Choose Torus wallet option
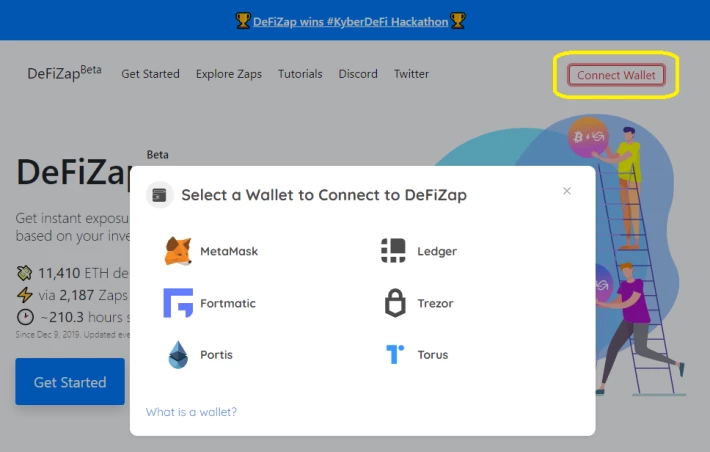This screenshot has width=710, height=452. (417, 354)
